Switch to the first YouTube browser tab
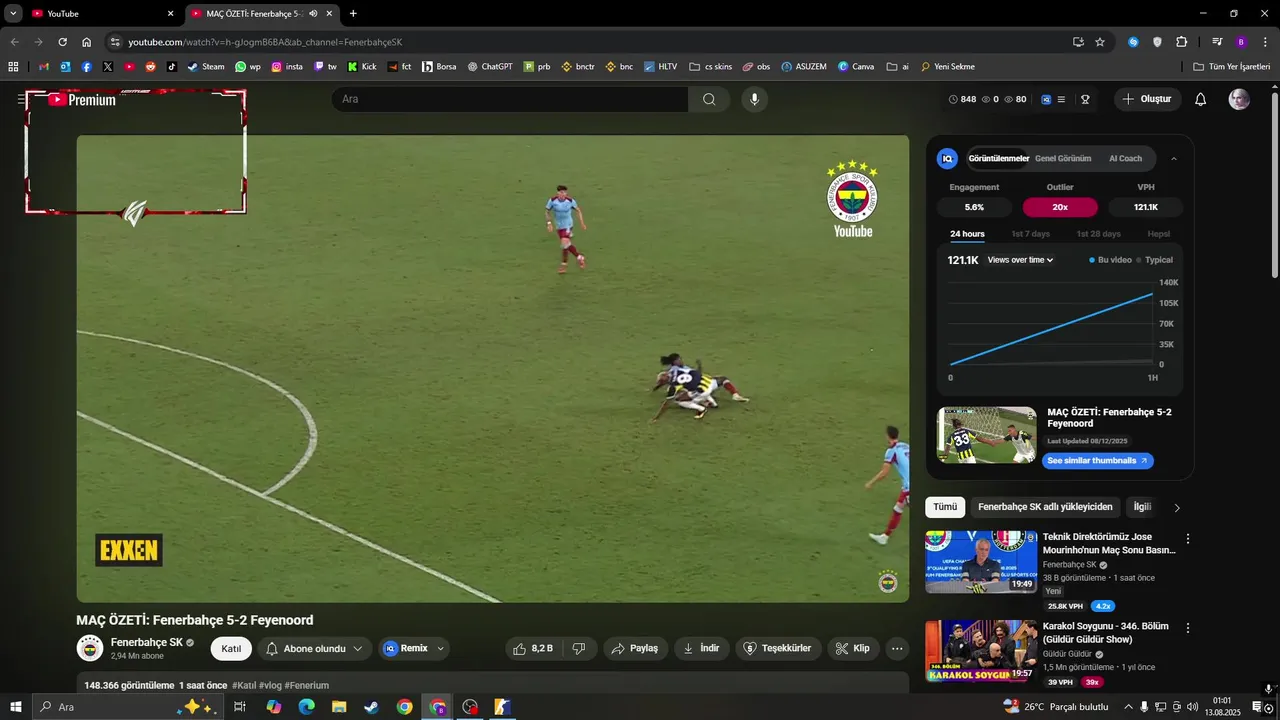 coord(102,14)
